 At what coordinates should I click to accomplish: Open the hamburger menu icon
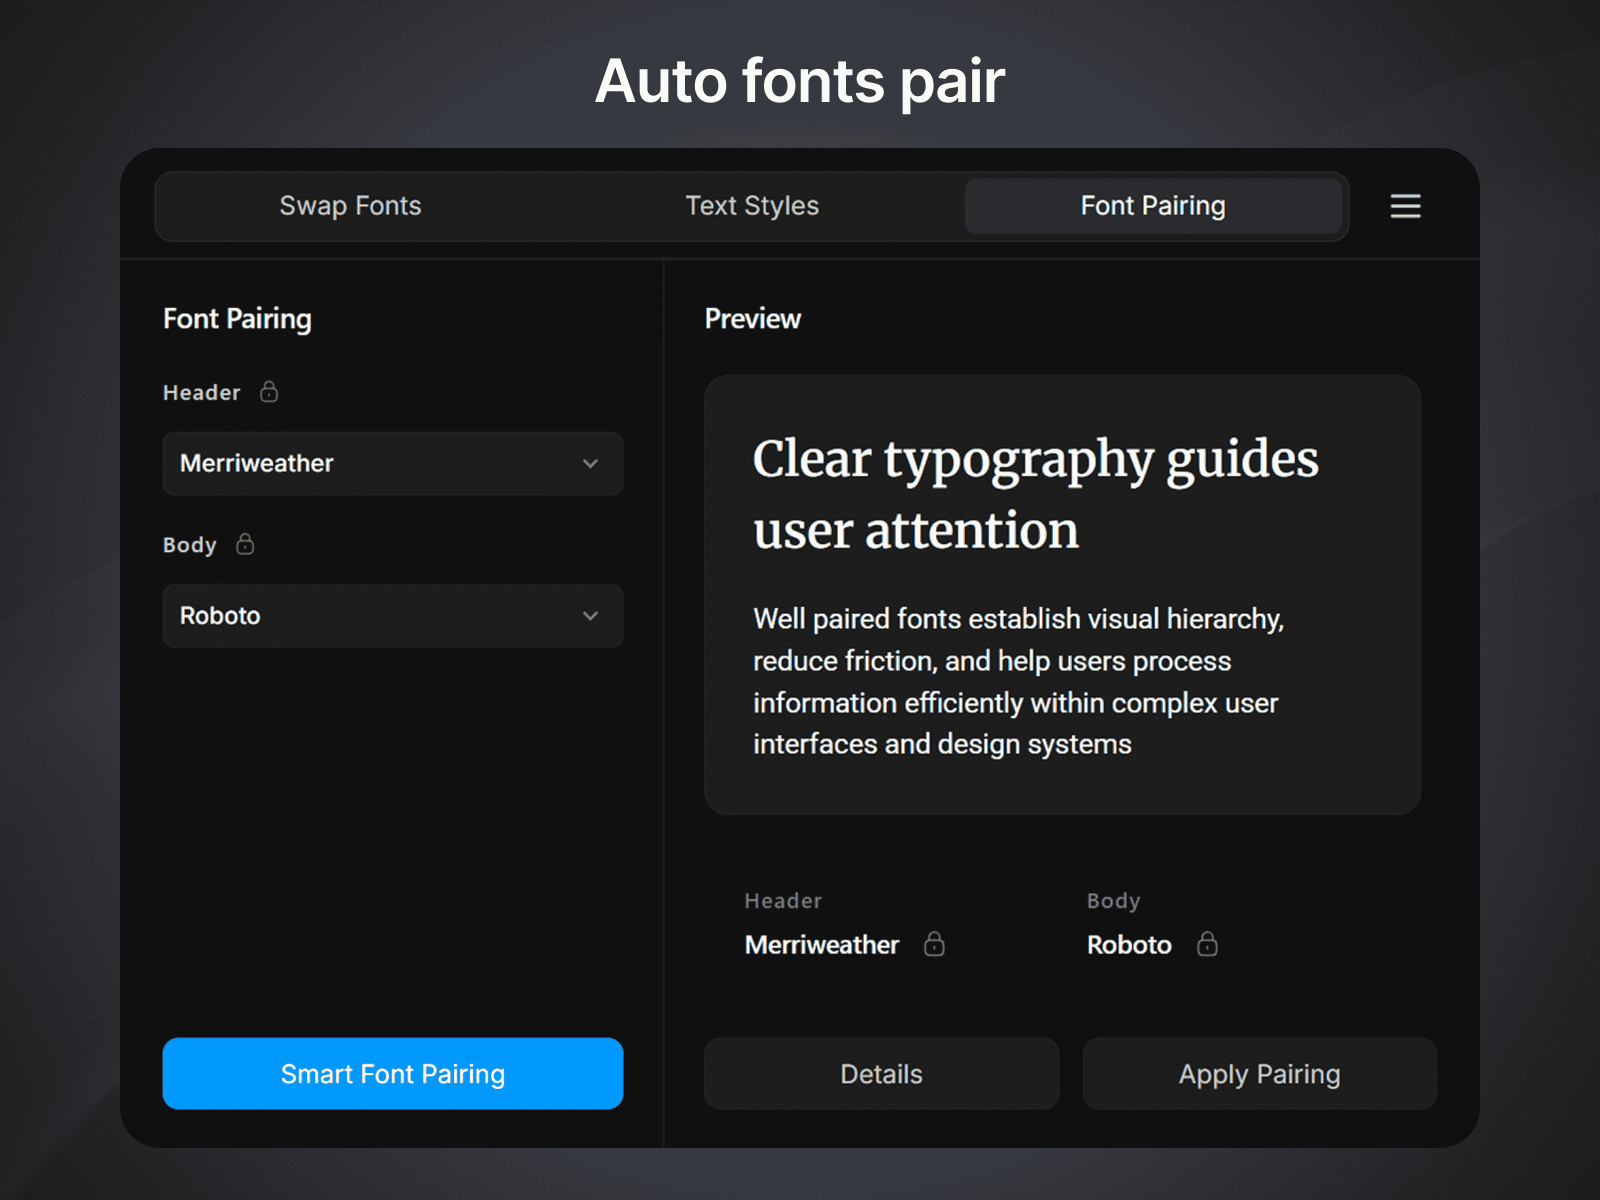pos(1405,206)
